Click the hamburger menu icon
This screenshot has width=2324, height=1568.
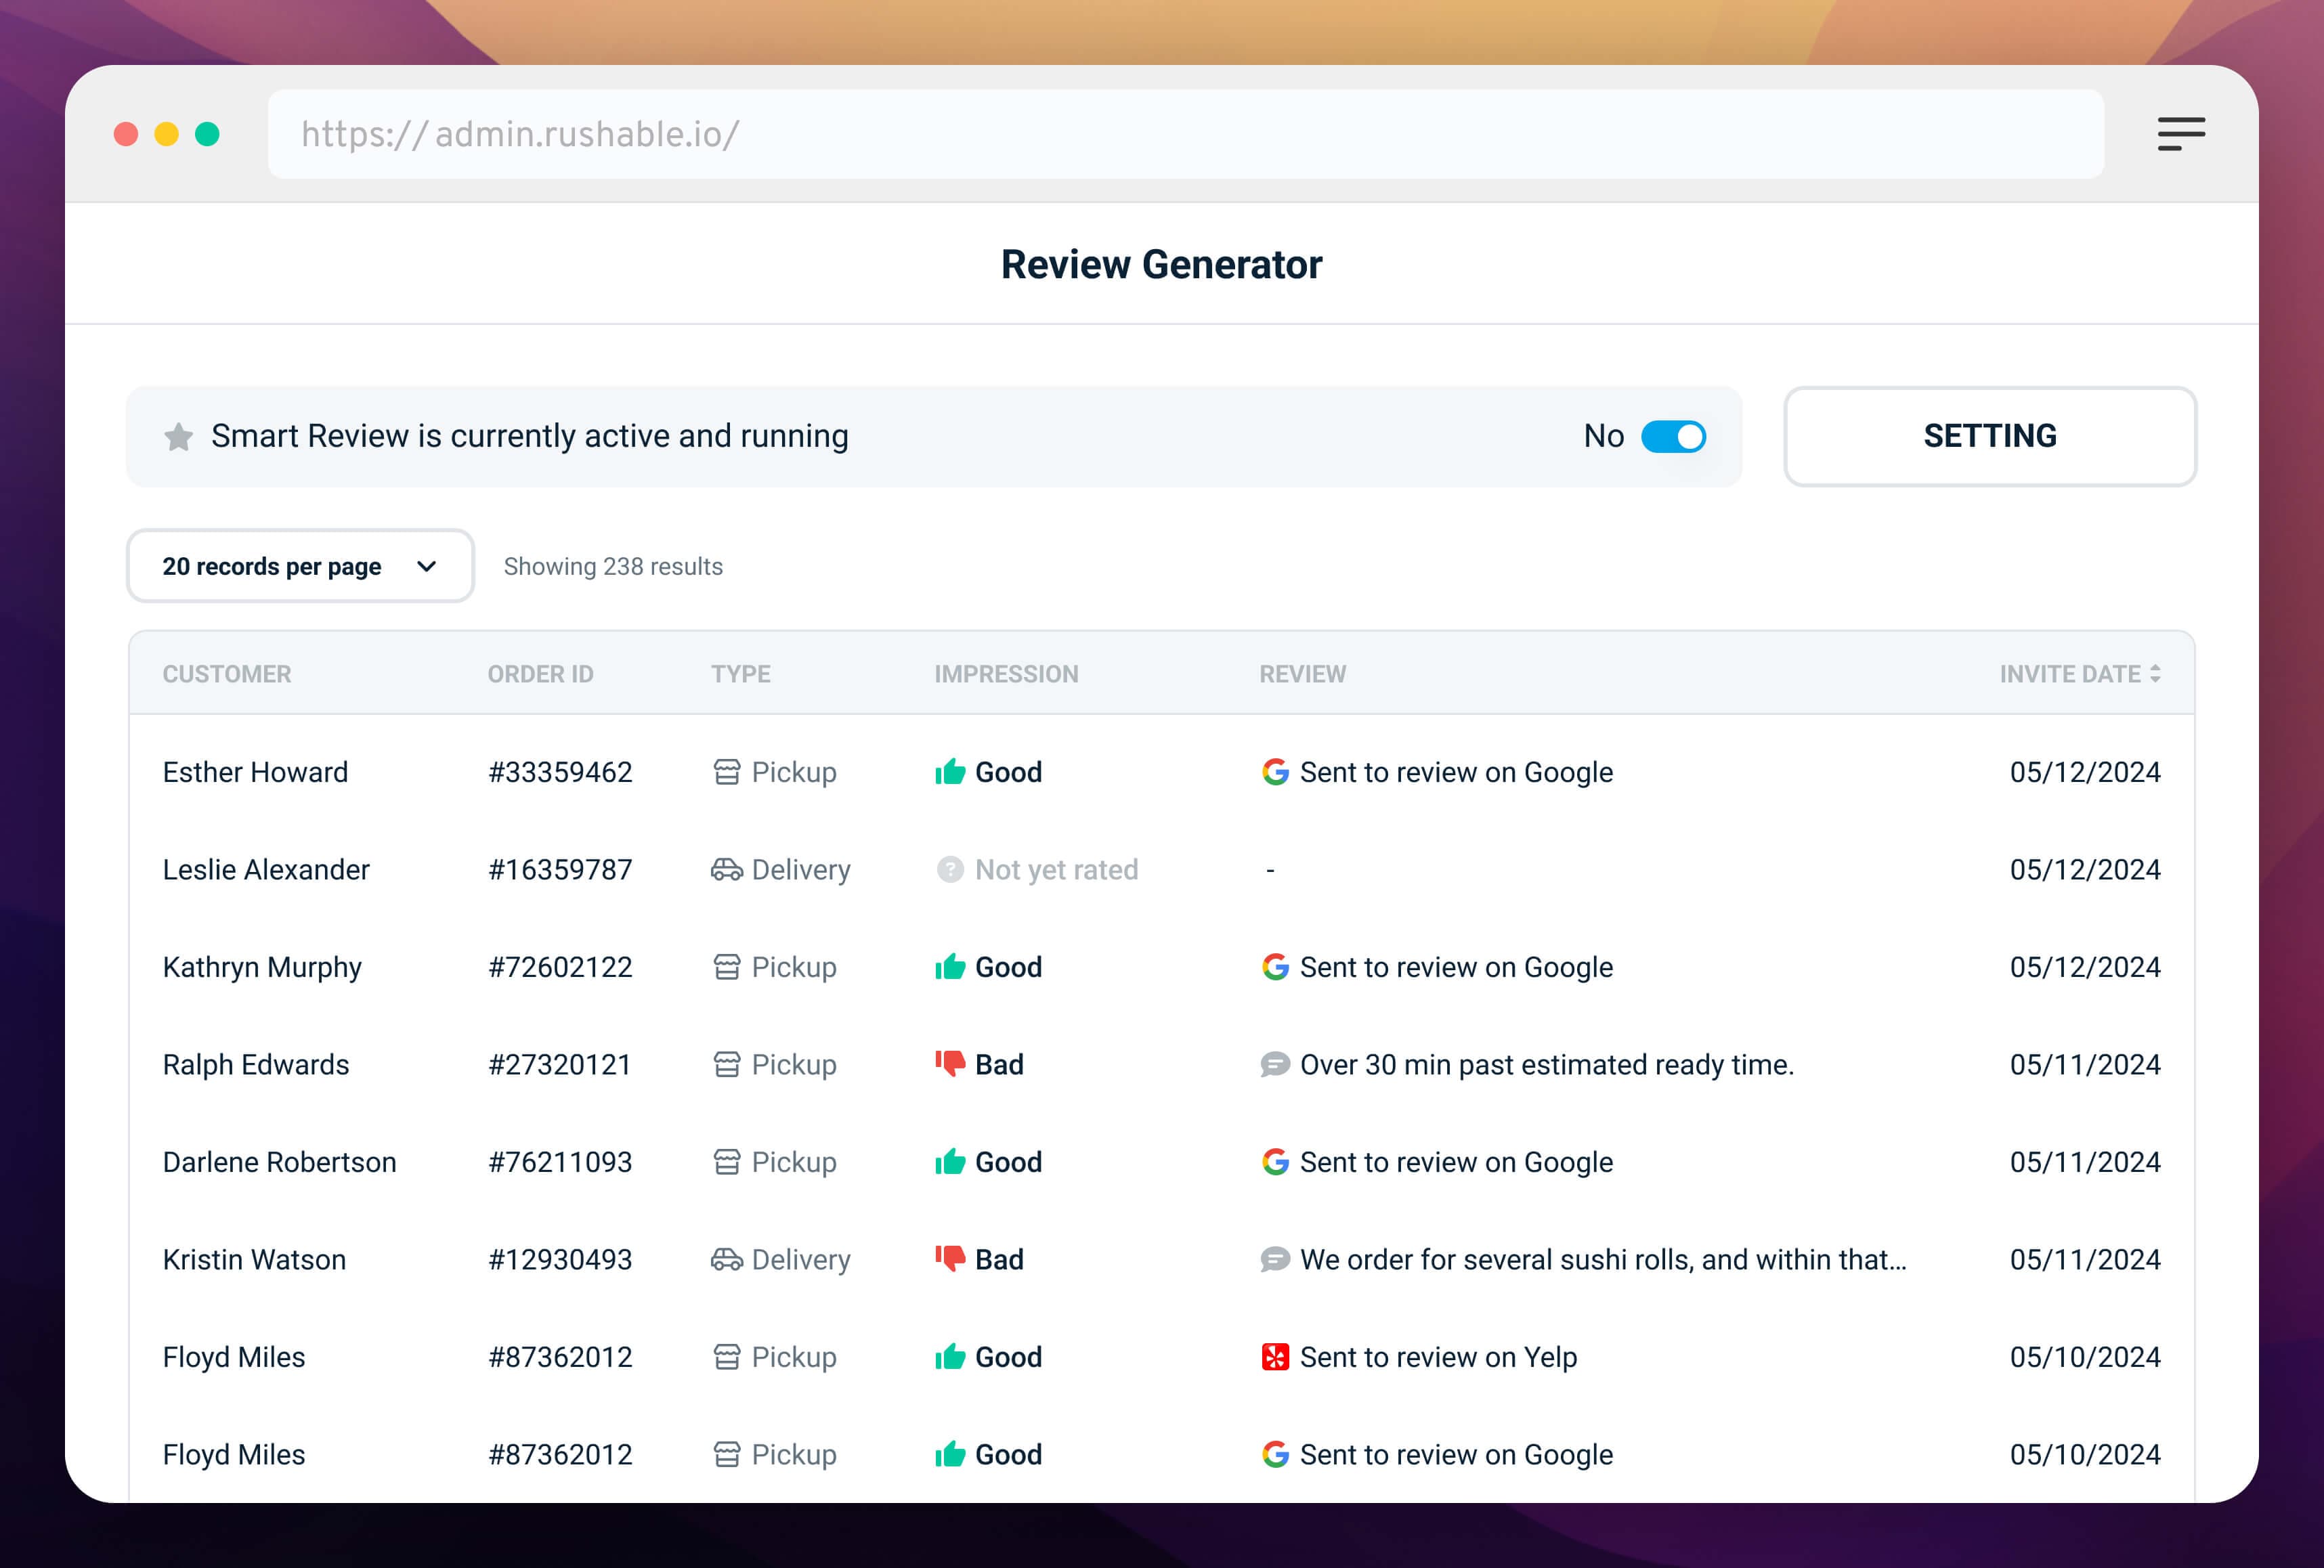[2181, 134]
